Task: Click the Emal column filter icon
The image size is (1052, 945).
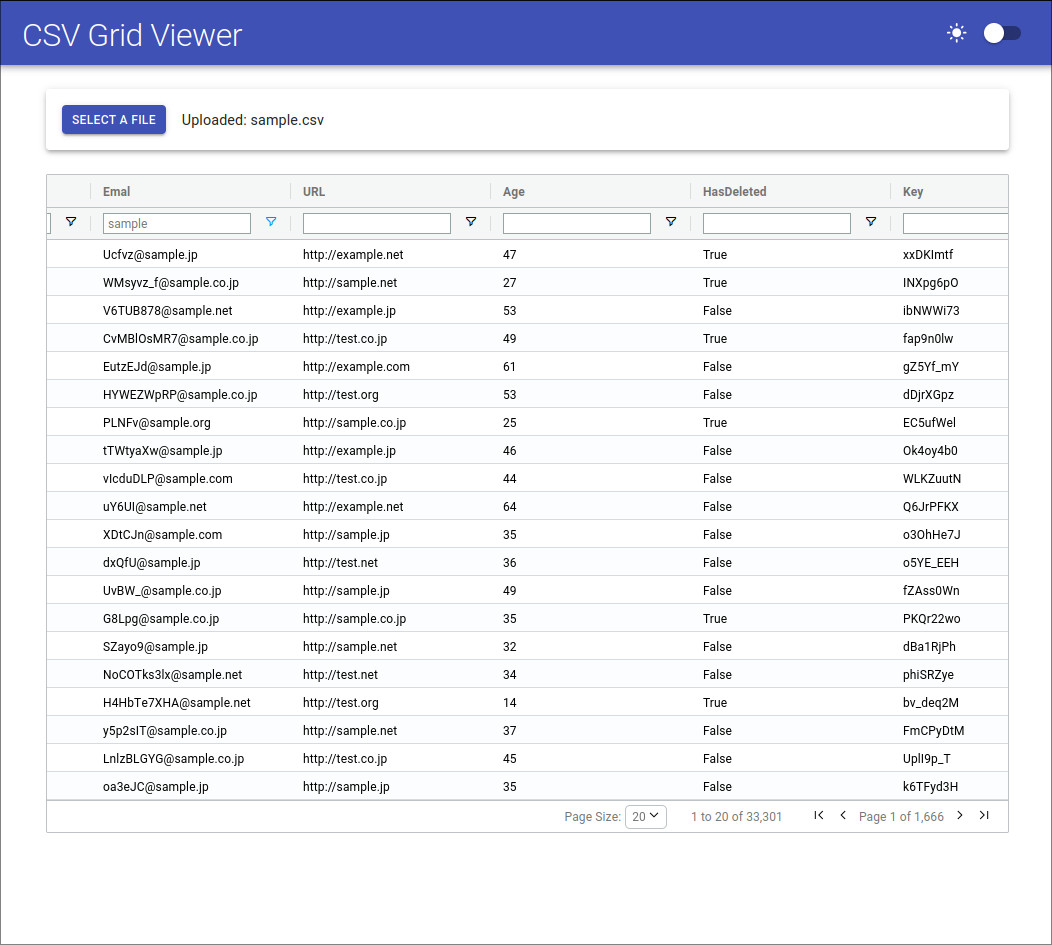Action: pos(271,222)
